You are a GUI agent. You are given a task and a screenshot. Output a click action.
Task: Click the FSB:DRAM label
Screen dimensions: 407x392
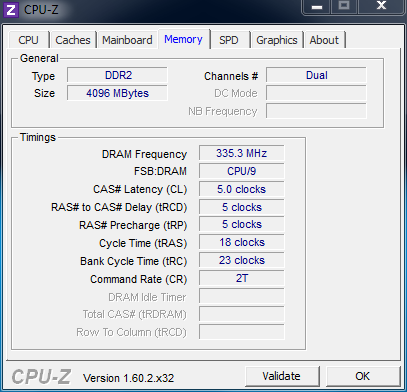point(160,171)
